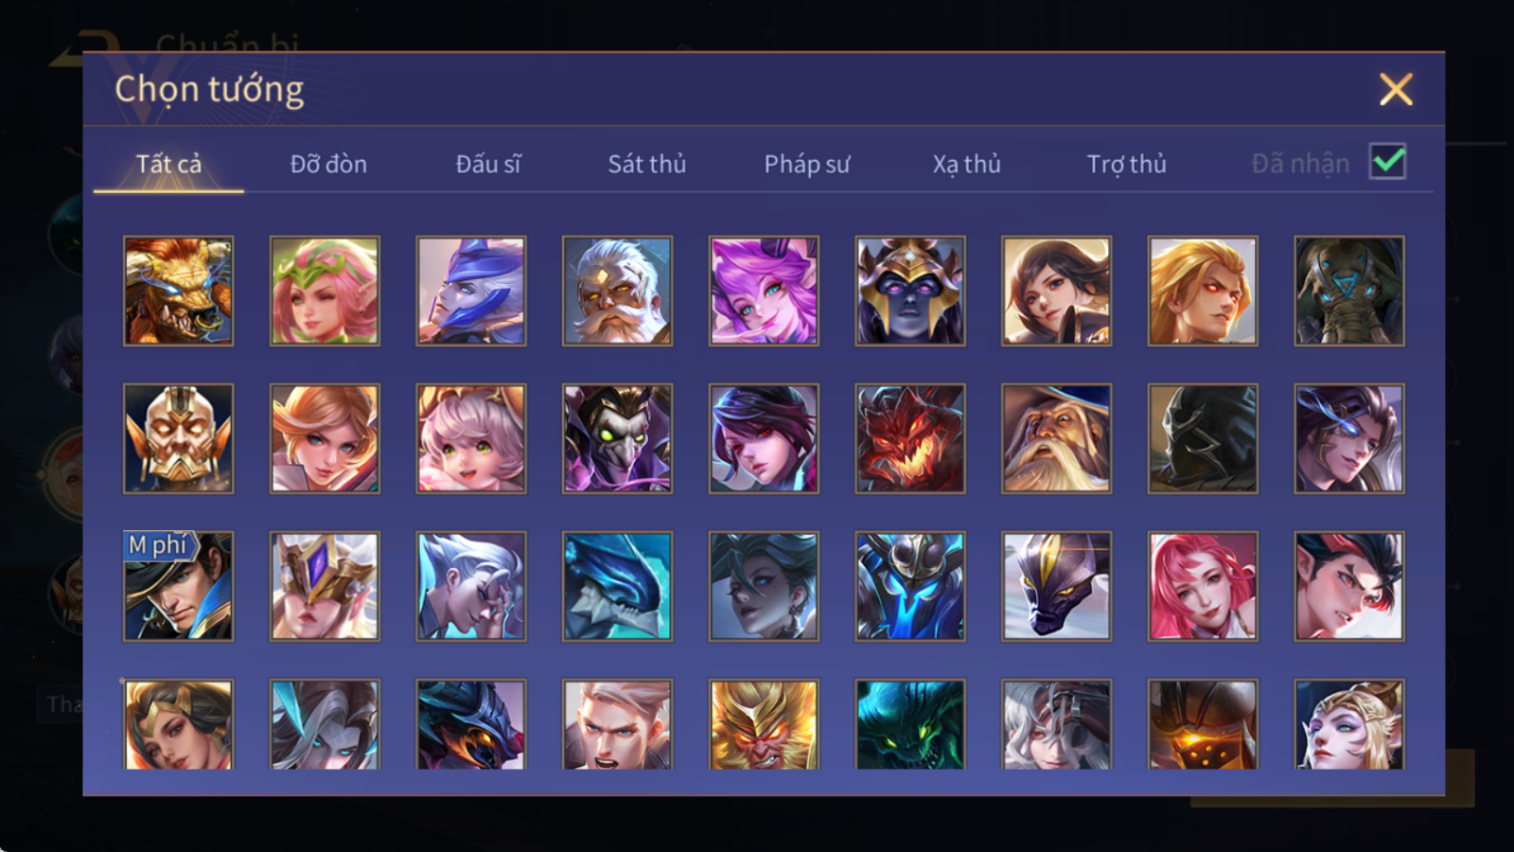Switch to the Xạ thủ tab
The height and width of the screenshot is (852, 1514).
point(967,164)
